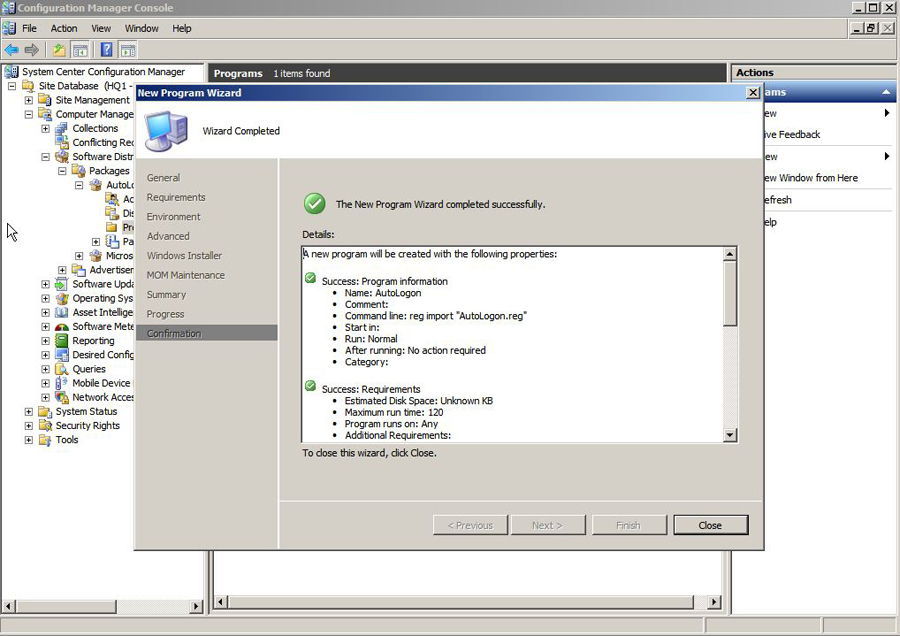Open the Help question mark toolbar icon

pyautogui.click(x=106, y=50)
